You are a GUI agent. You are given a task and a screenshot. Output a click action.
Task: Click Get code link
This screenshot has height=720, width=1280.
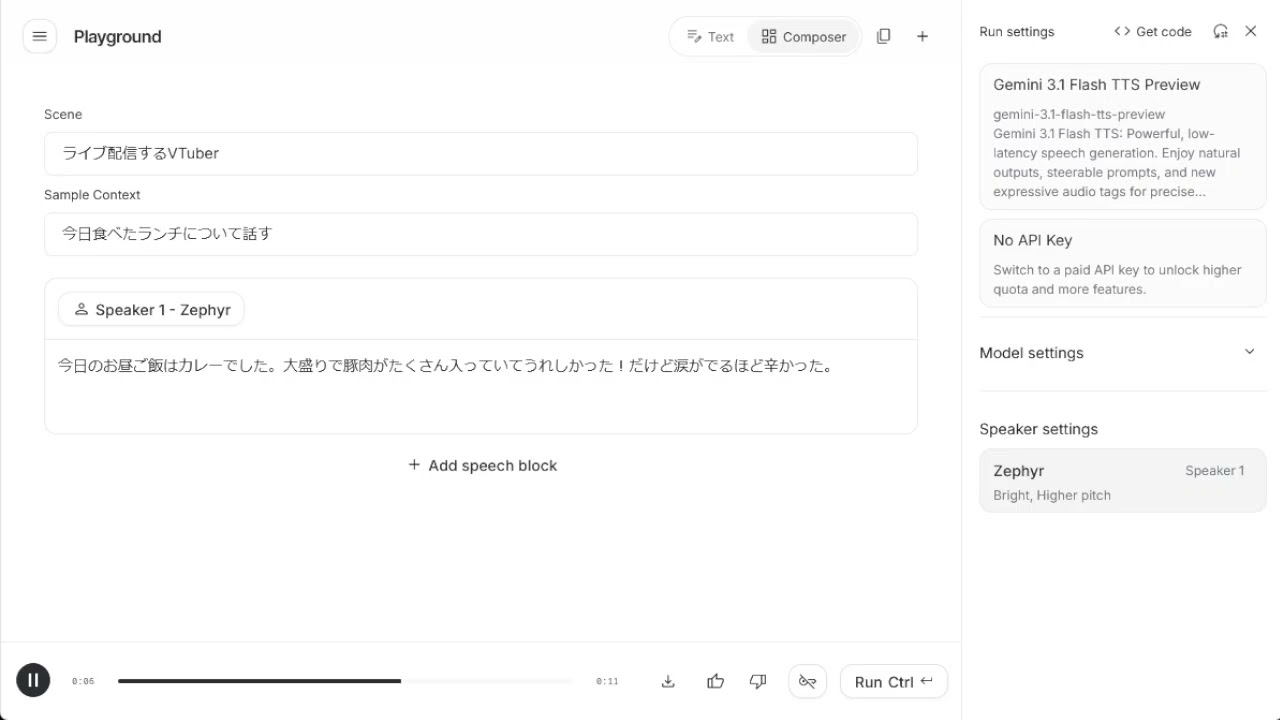(x=1153, y=32)
